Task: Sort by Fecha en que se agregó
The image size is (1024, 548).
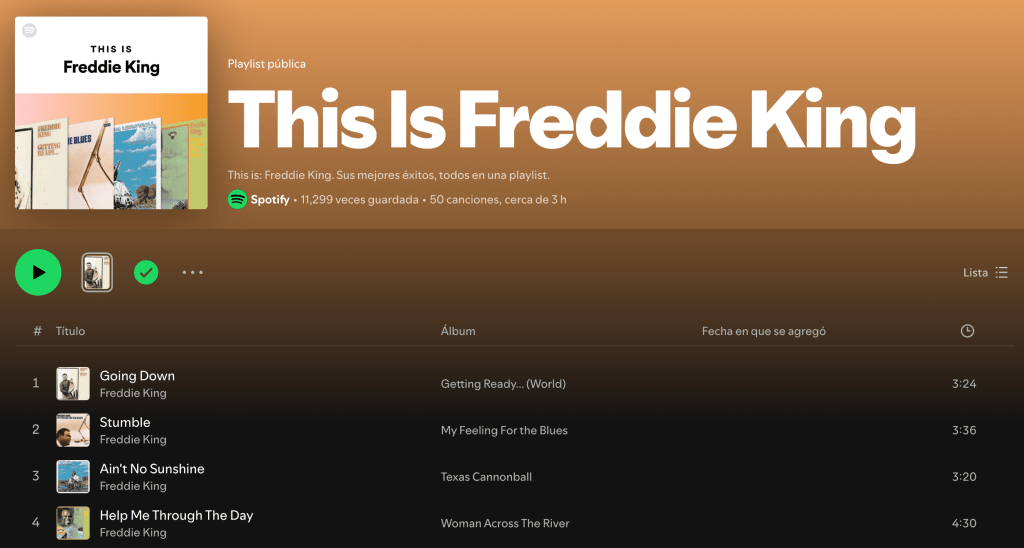Action: click(763, 331)
